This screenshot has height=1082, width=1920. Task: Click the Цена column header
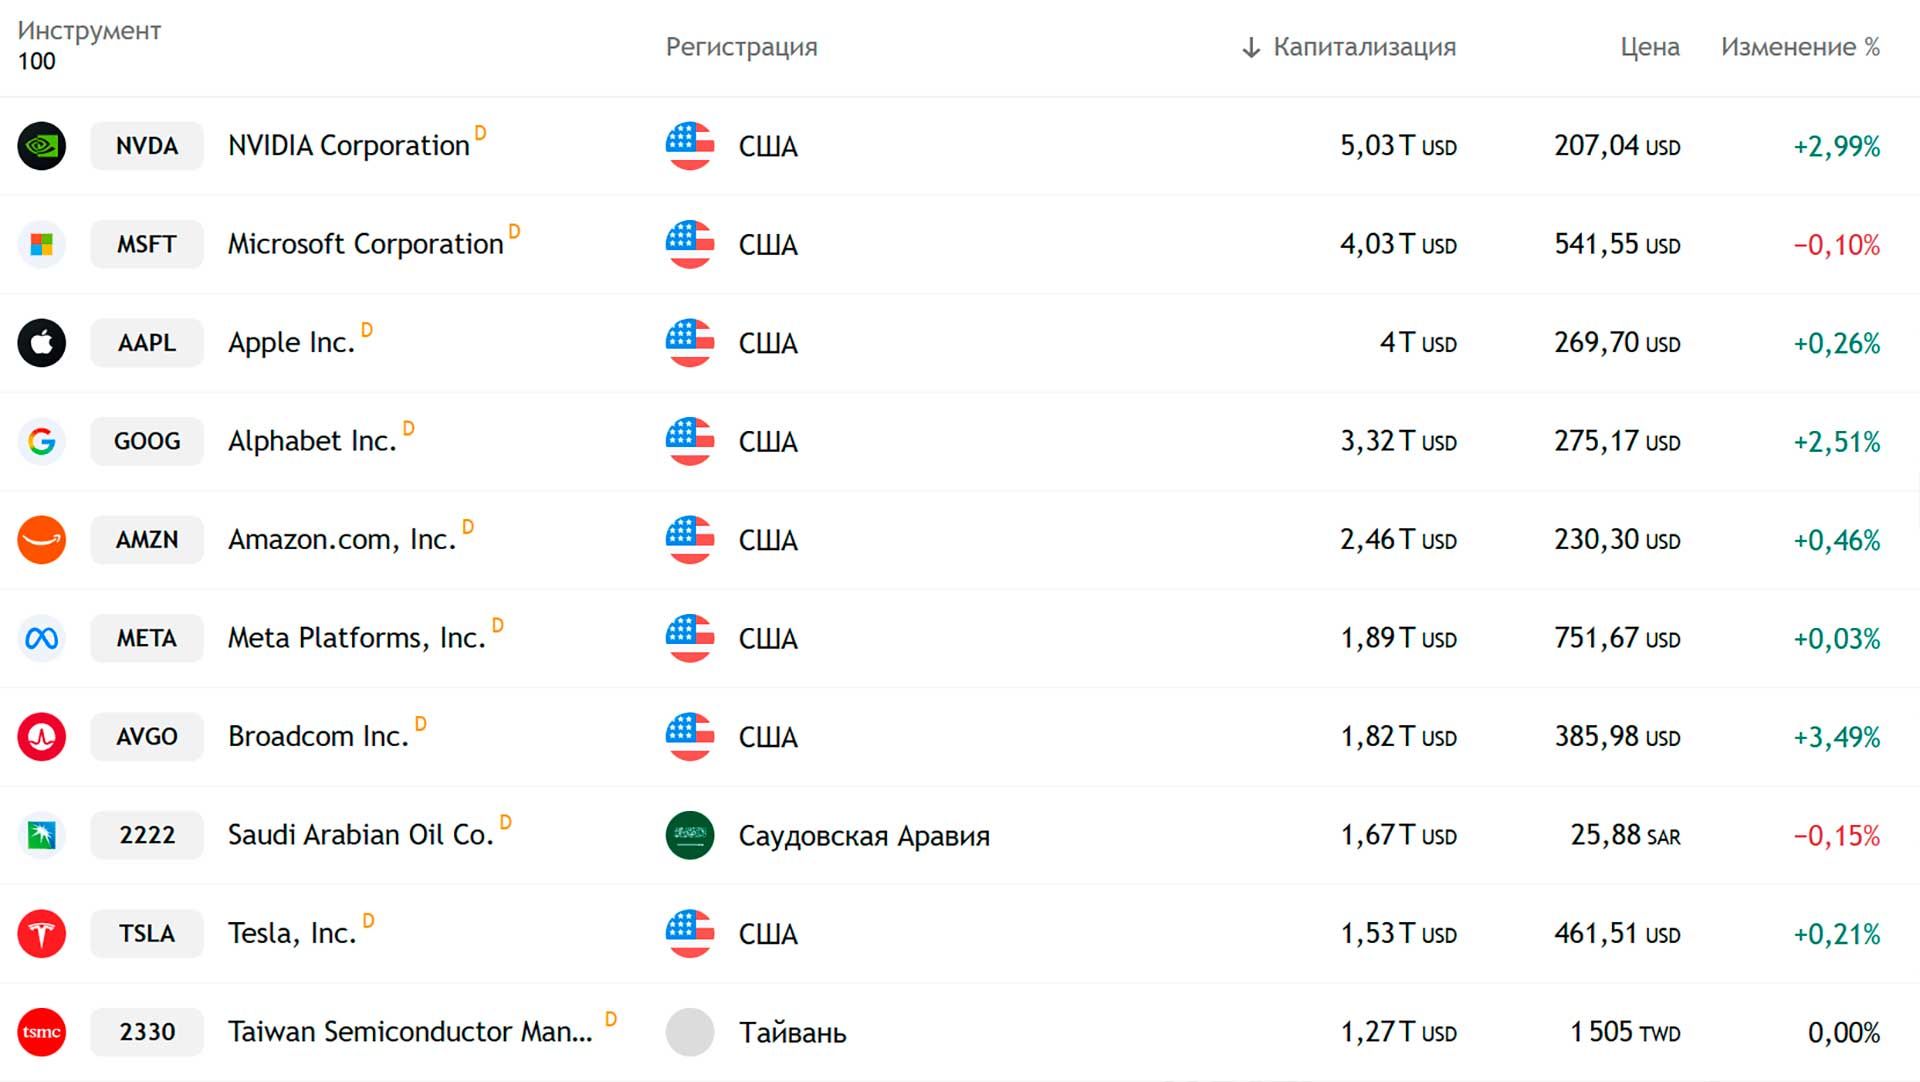pyautogui.click(x=1649, y=47)
